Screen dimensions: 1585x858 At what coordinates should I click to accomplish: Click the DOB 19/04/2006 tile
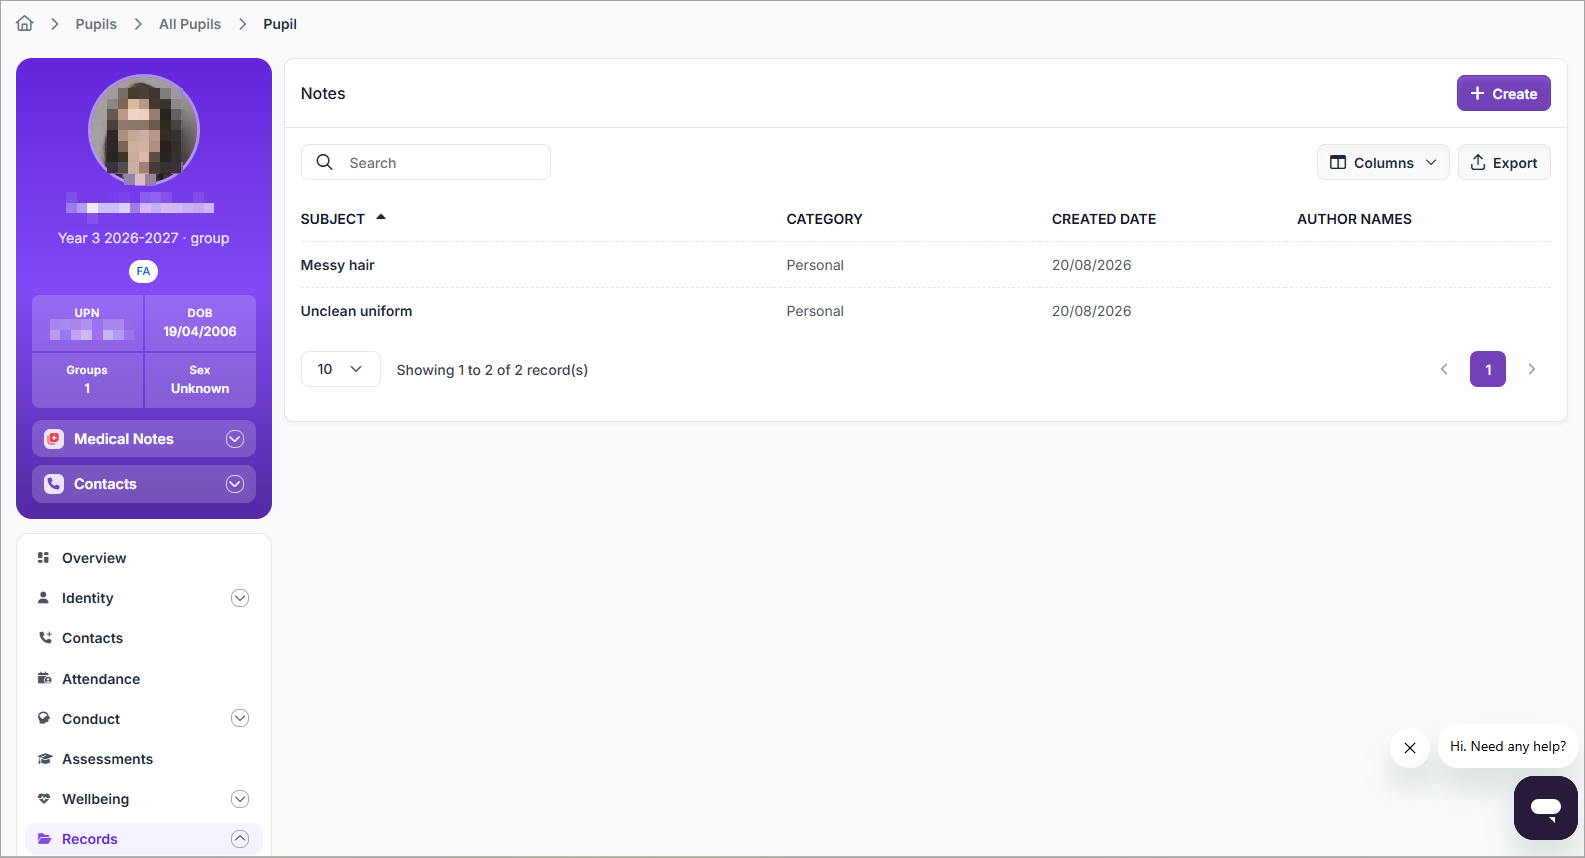(200, 323)
